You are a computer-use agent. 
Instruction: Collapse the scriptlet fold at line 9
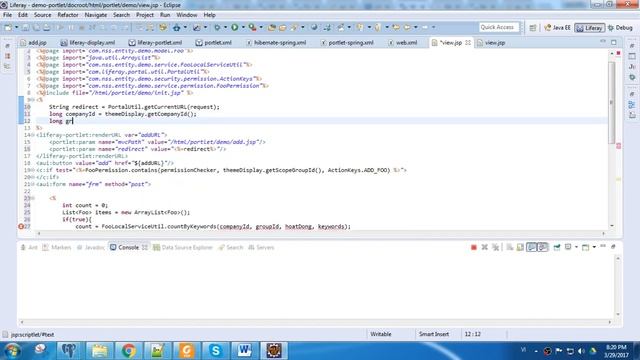[33, 100]
